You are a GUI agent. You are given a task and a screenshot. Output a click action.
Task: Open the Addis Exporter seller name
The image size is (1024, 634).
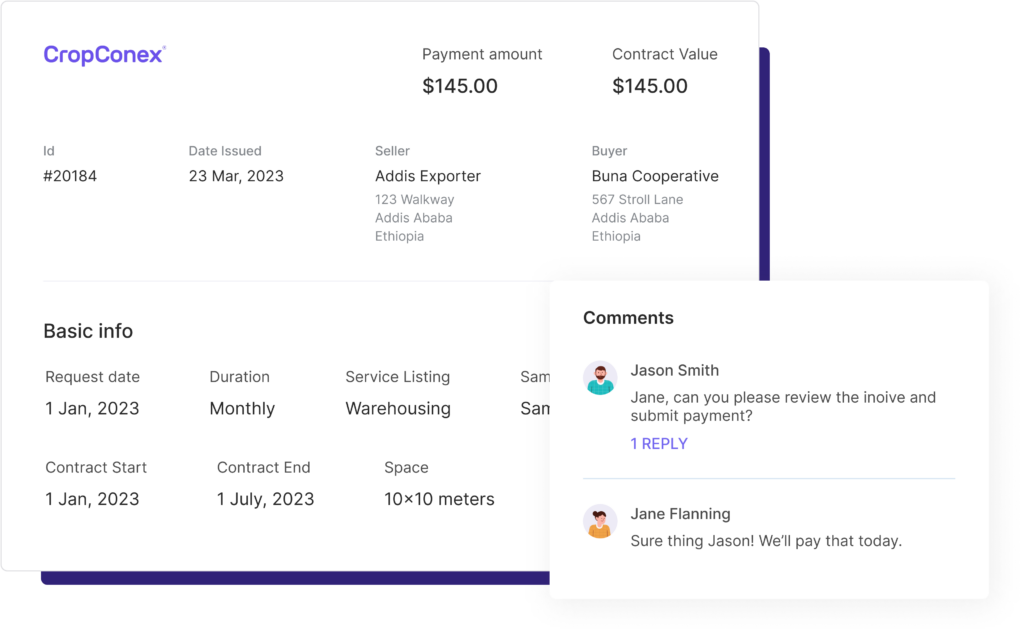[428, 176]
